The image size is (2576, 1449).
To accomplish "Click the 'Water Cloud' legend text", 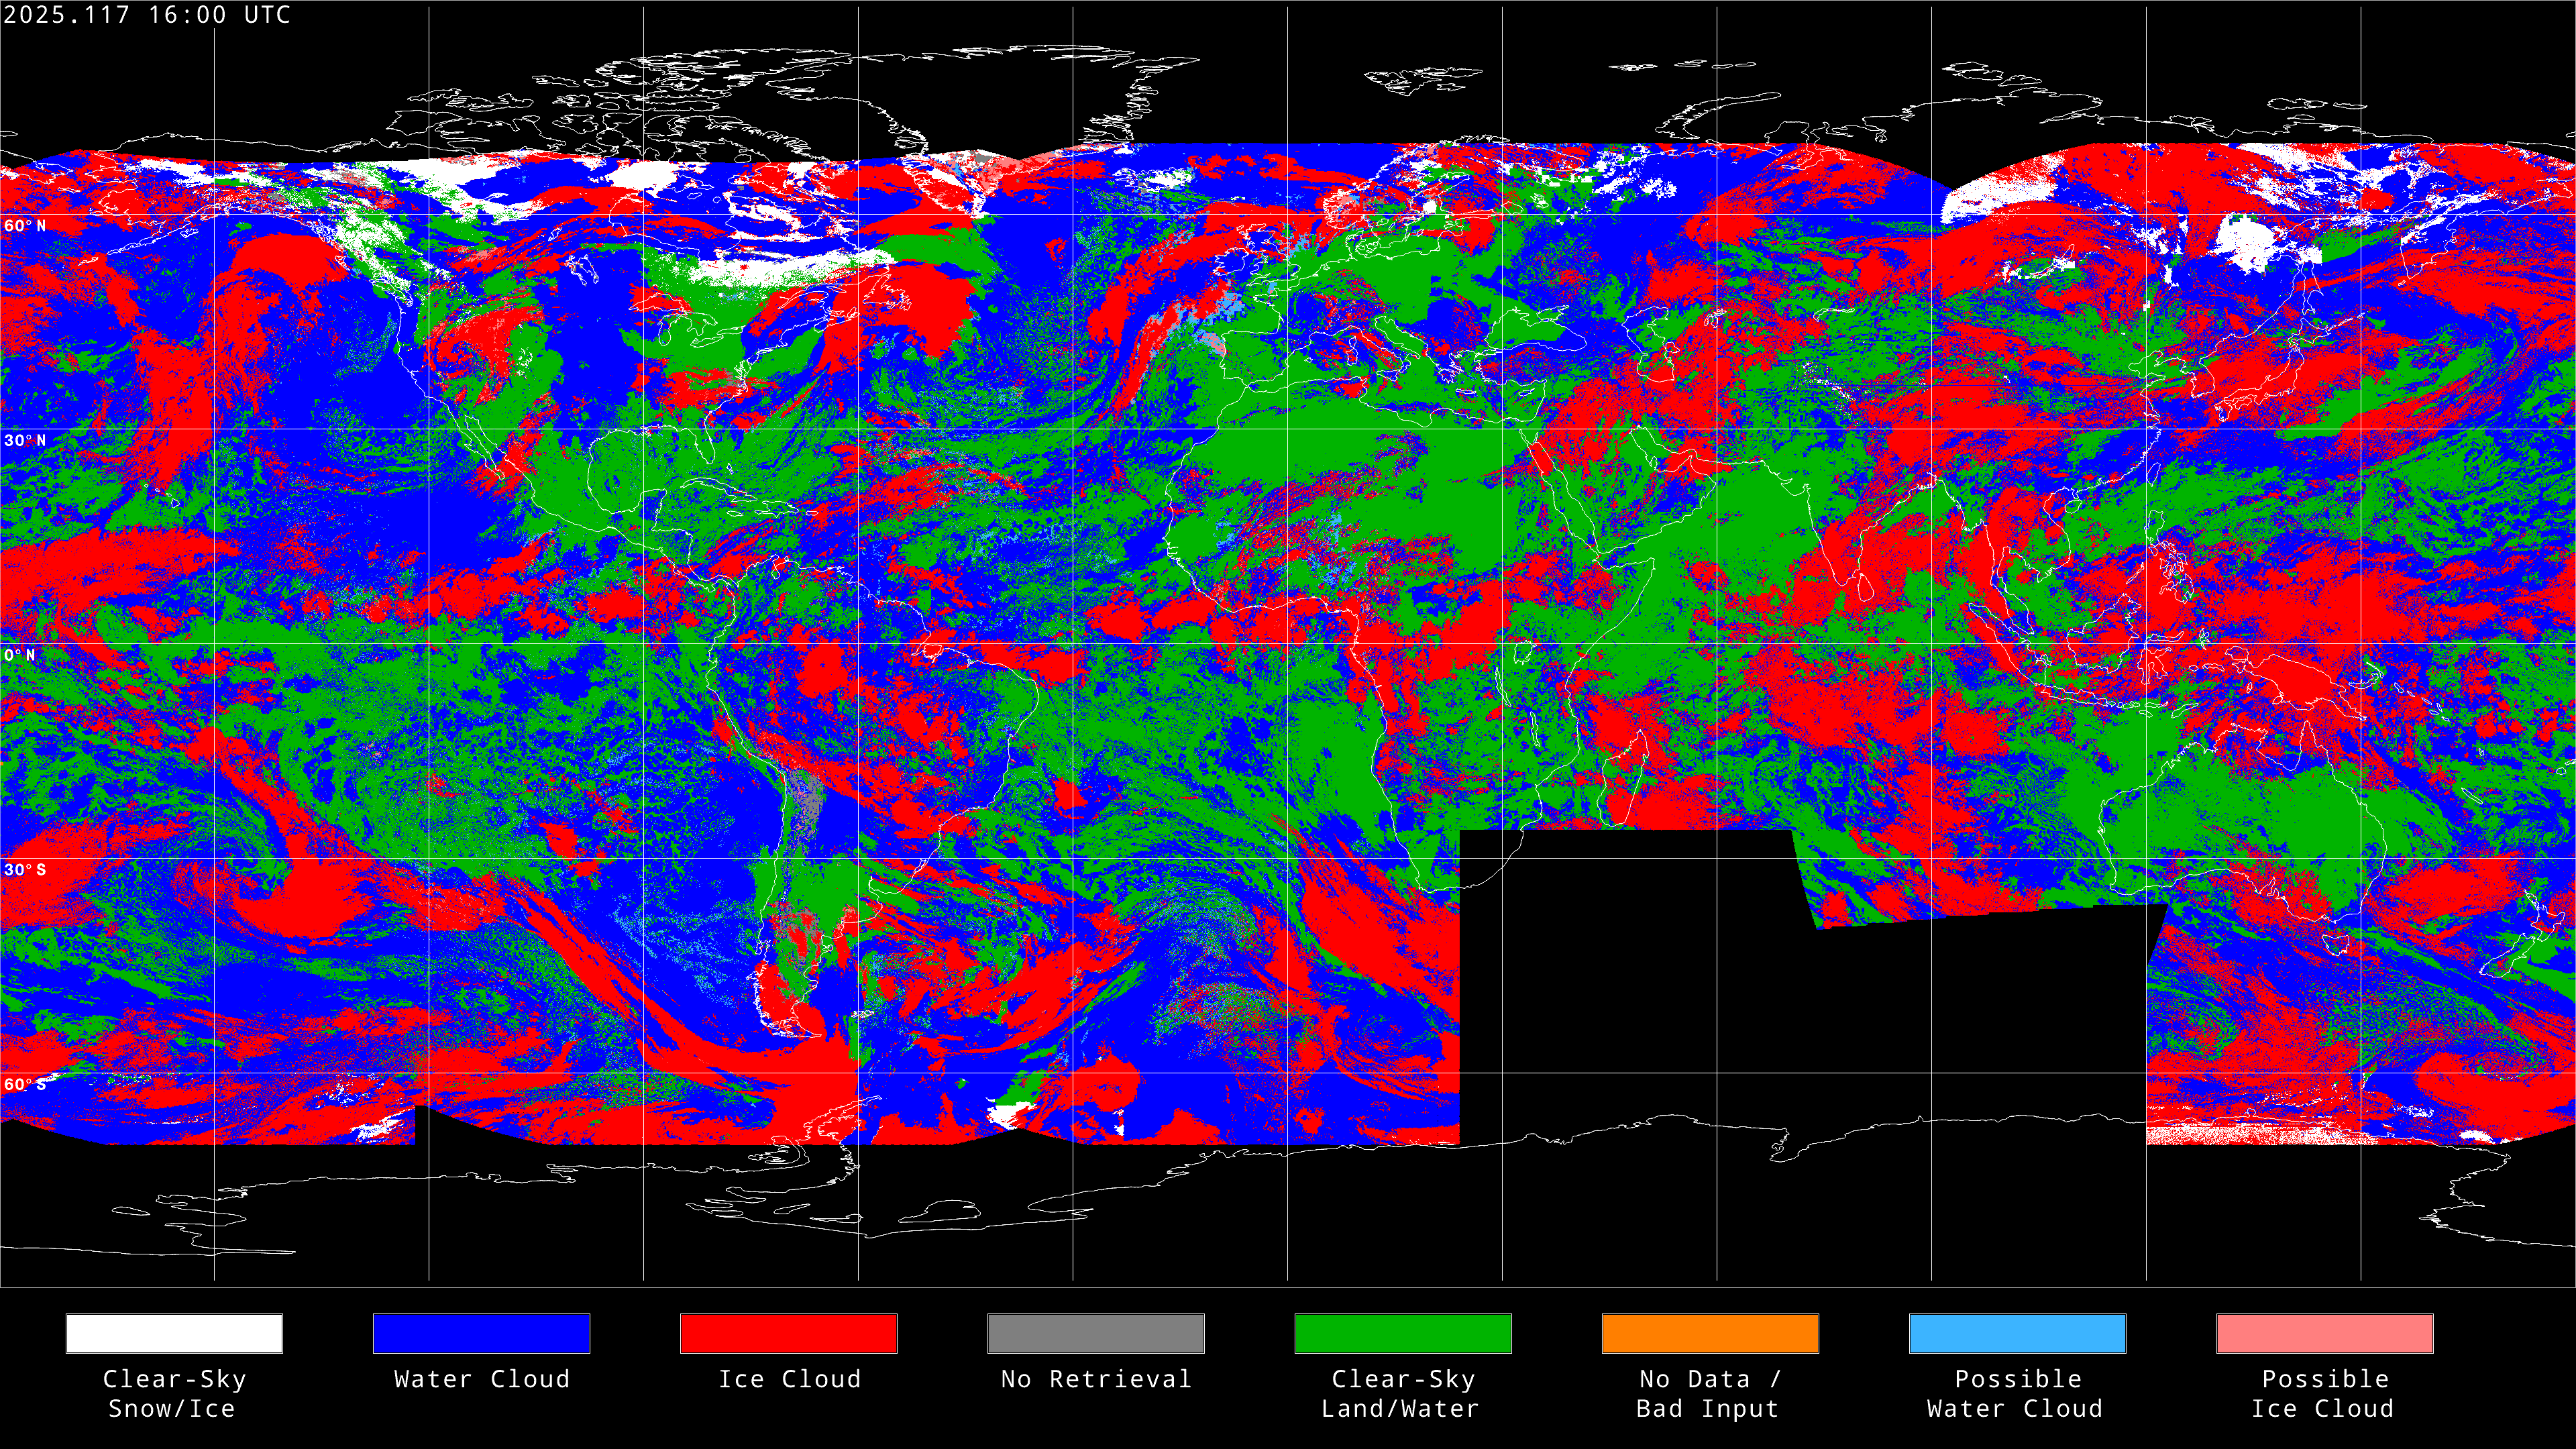I will (482, 1380).
